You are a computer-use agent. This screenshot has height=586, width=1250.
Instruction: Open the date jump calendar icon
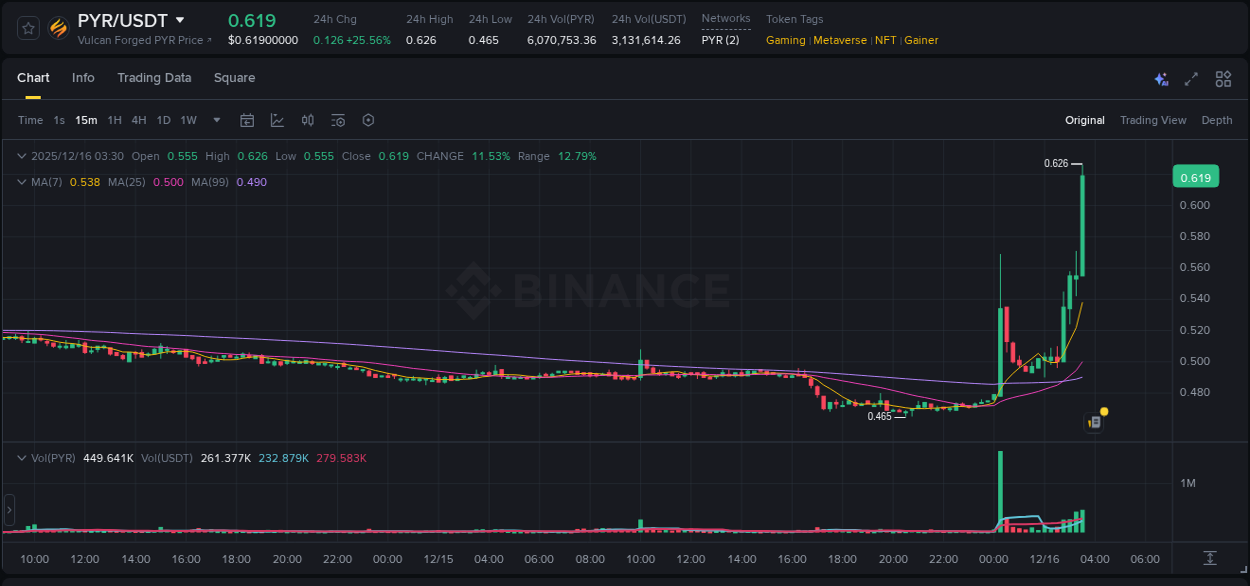point(247,120)
